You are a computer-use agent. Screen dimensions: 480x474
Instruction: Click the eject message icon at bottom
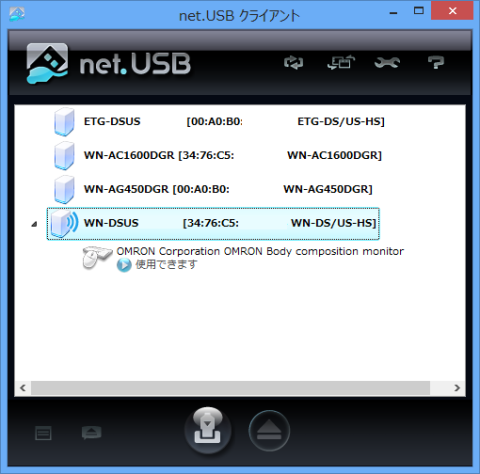(91, 433)
